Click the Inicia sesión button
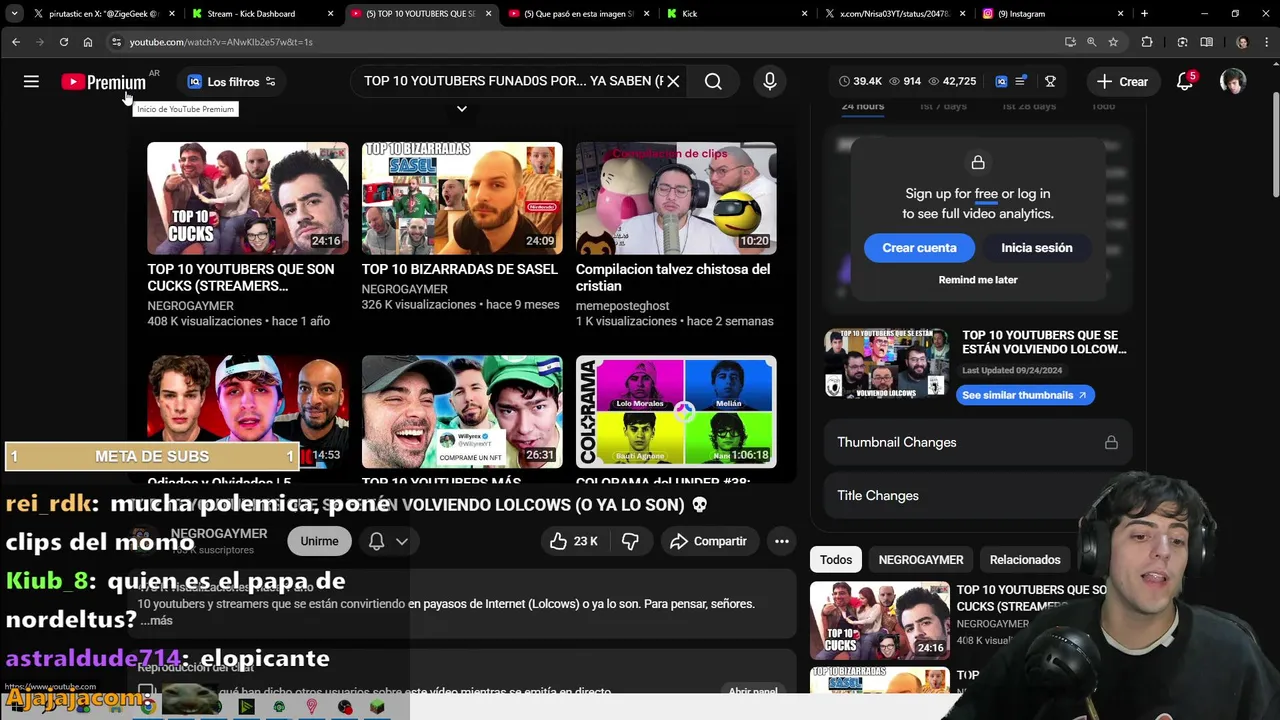1280x720 pixels. 1036,248
